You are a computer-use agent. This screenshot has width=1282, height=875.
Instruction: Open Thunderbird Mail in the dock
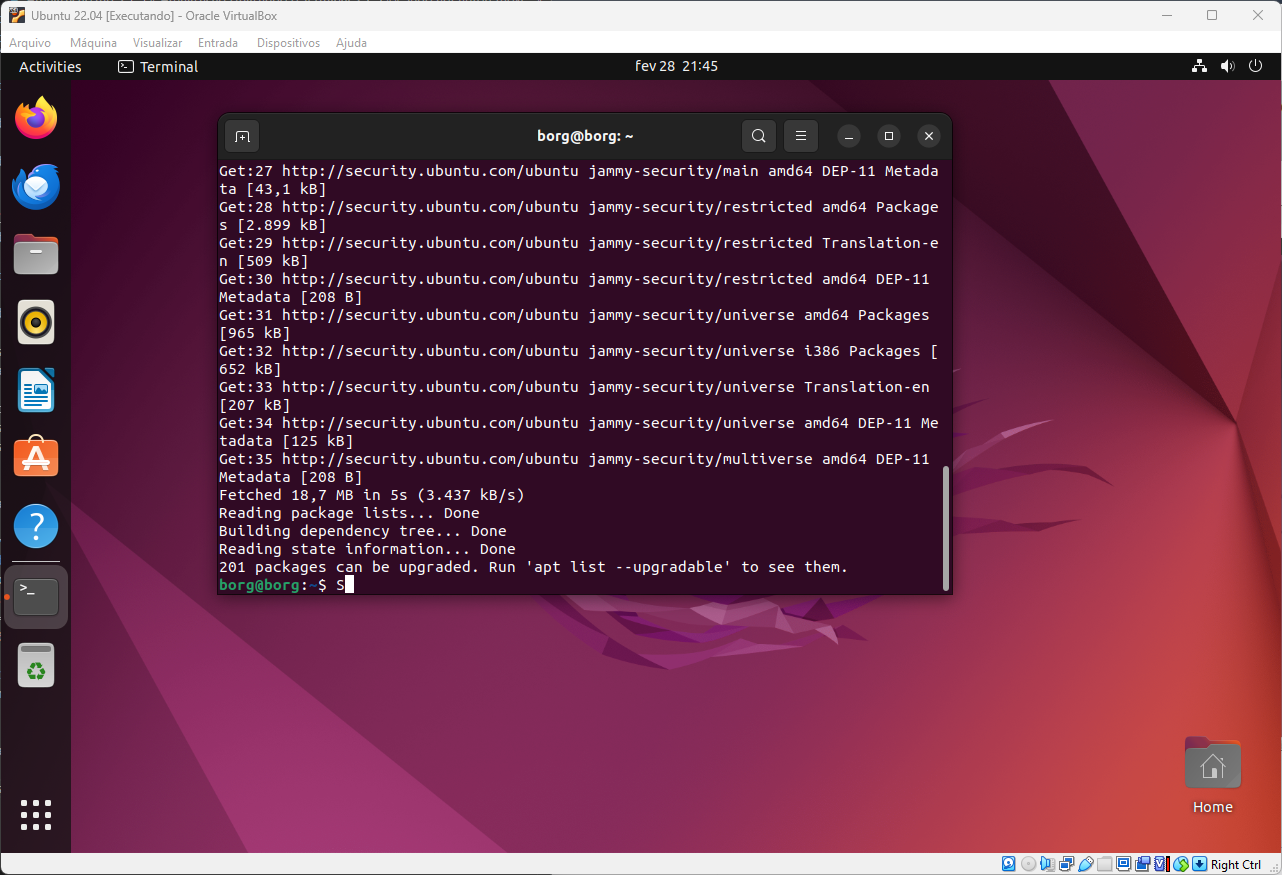point(36,187)
